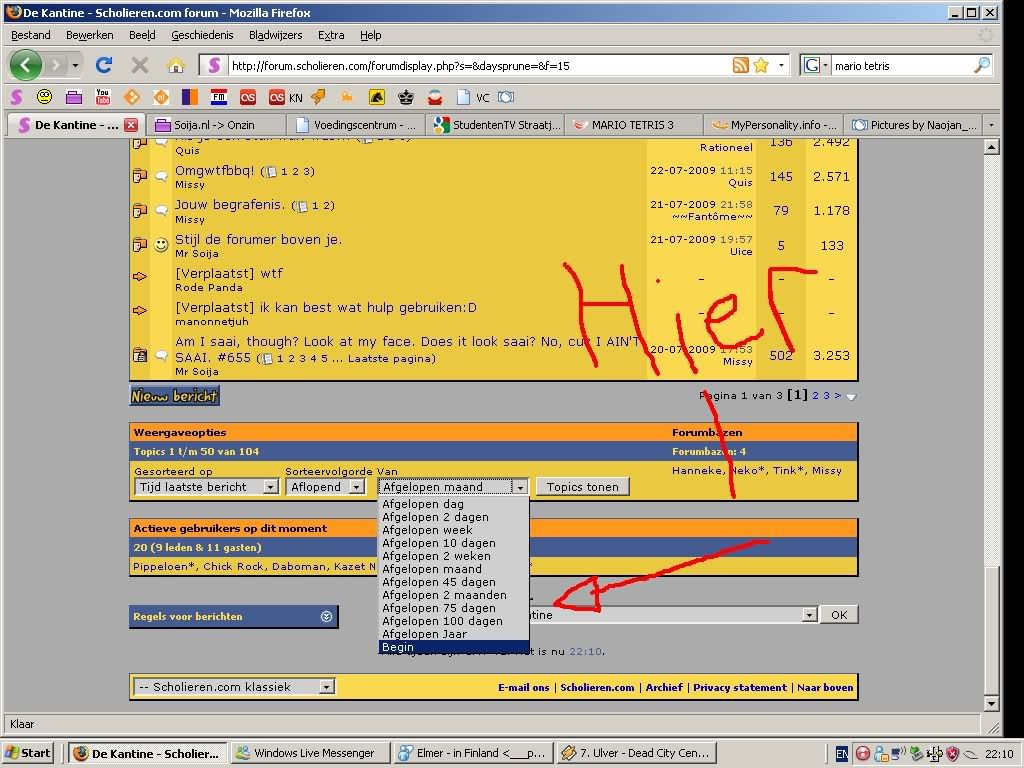Go back using the green back arrow

pos(25,65)
